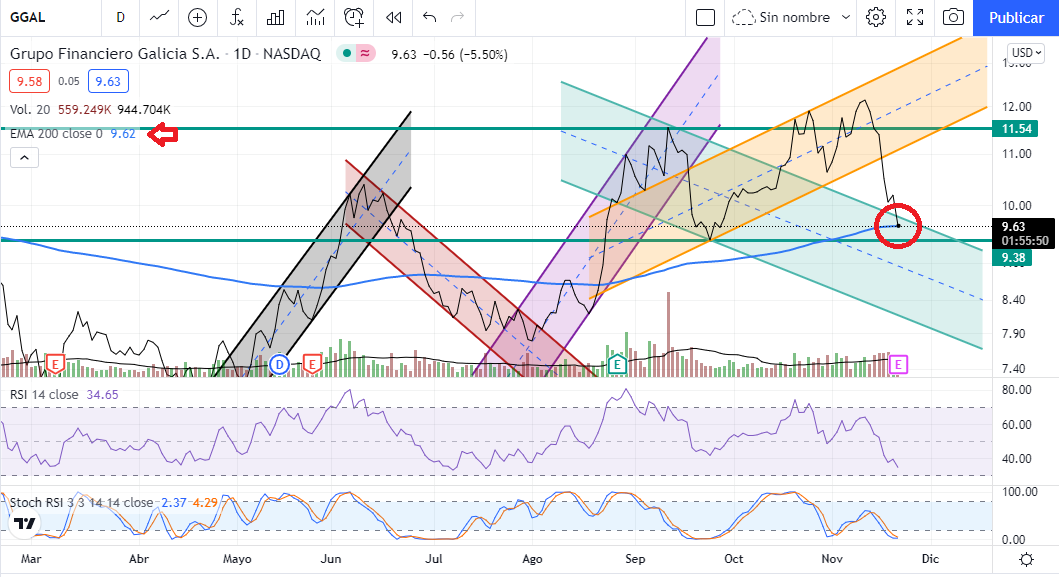Enter fullscreen mode
The width and height of the screenshot is (1059, 577).
pyautogui.click(x=914, y=17)
